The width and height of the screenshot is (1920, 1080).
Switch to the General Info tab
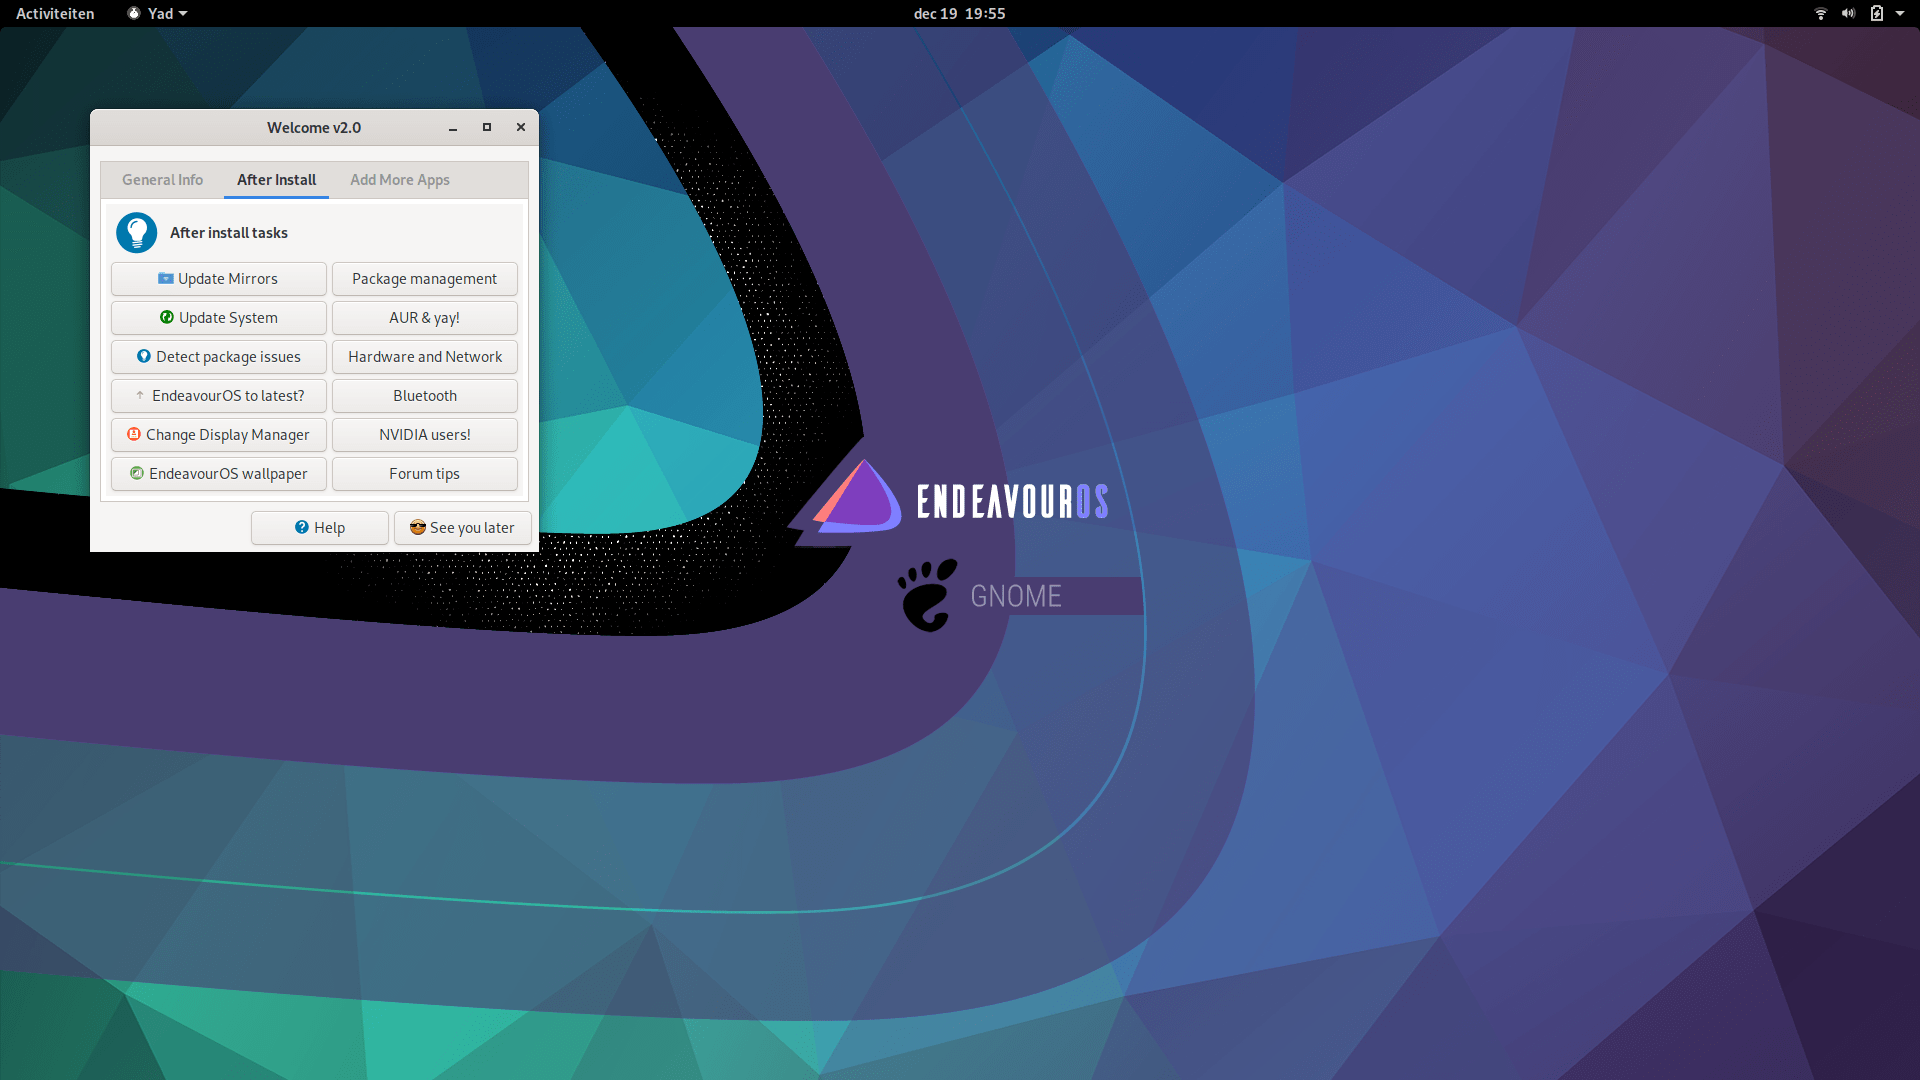click(162, 180)
